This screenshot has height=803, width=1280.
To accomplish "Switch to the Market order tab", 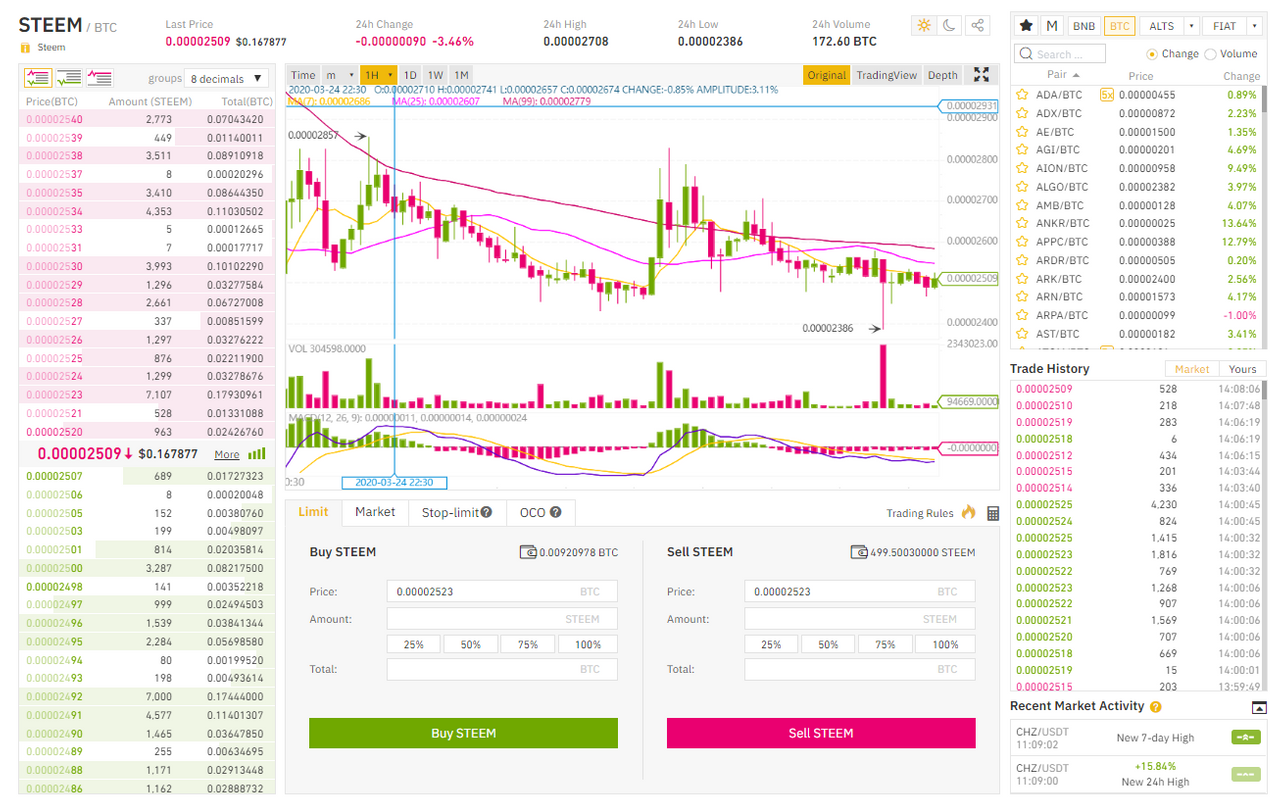I will pyautogui.click(x=375, y=512).
